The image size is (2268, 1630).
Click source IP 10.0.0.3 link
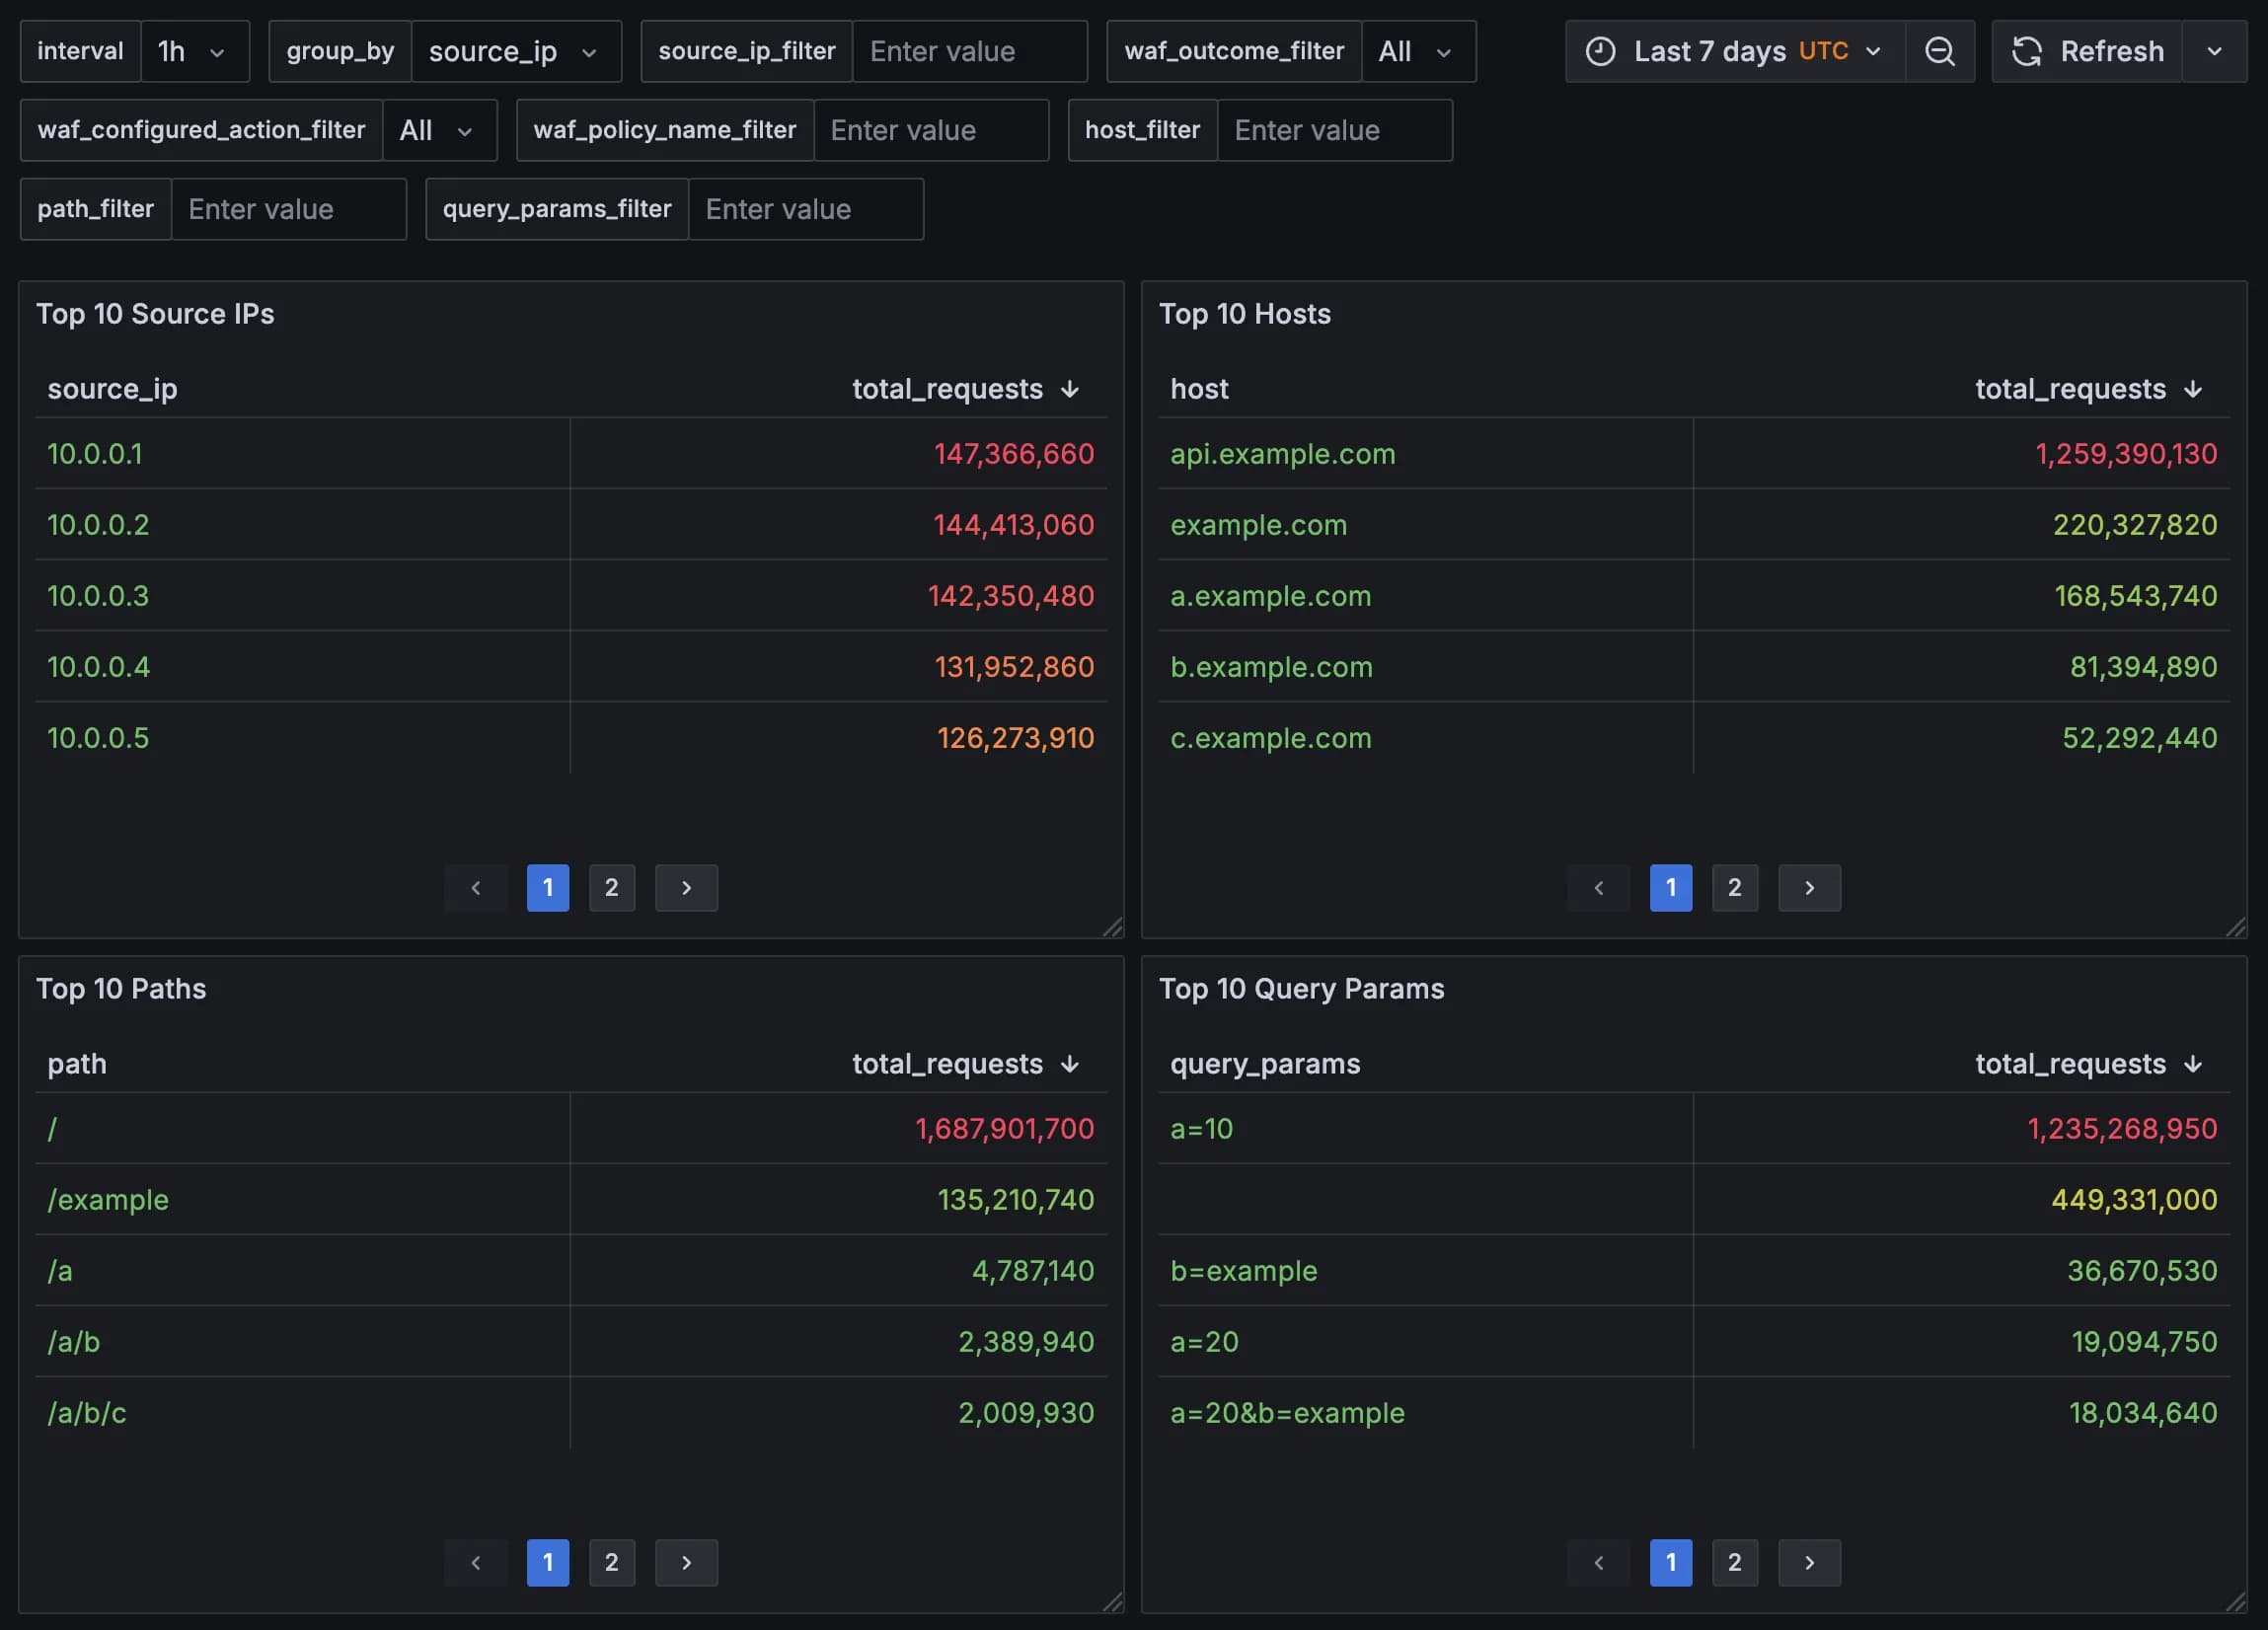[x=98, y=596]
